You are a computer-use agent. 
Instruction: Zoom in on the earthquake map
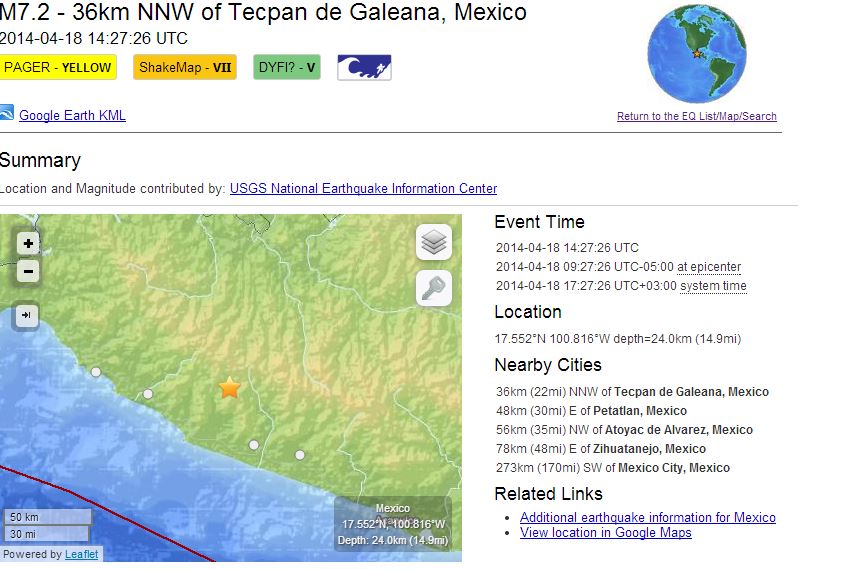tap(28, 243)
